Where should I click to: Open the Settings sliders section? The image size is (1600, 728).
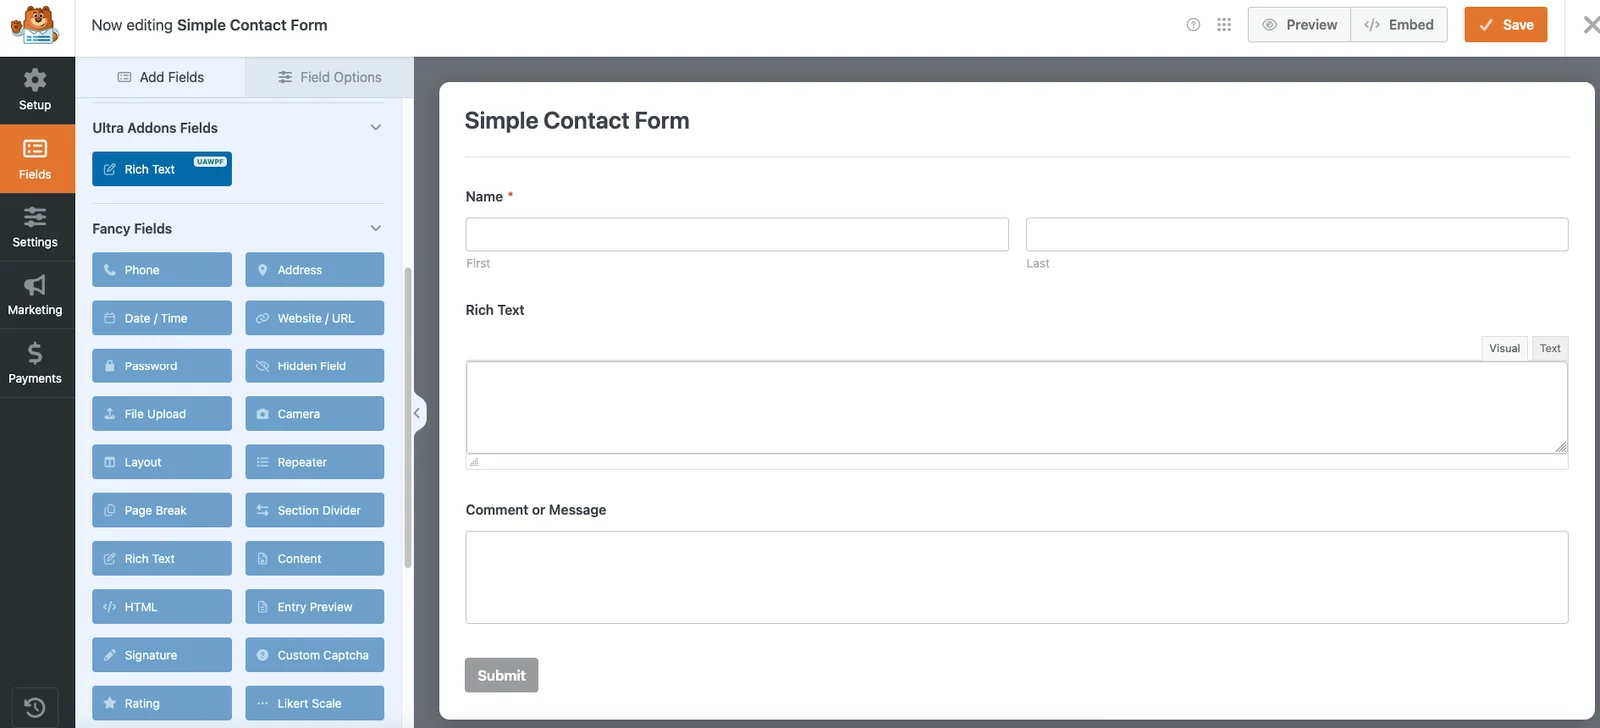pyautogui.click(x=35, y=228)
